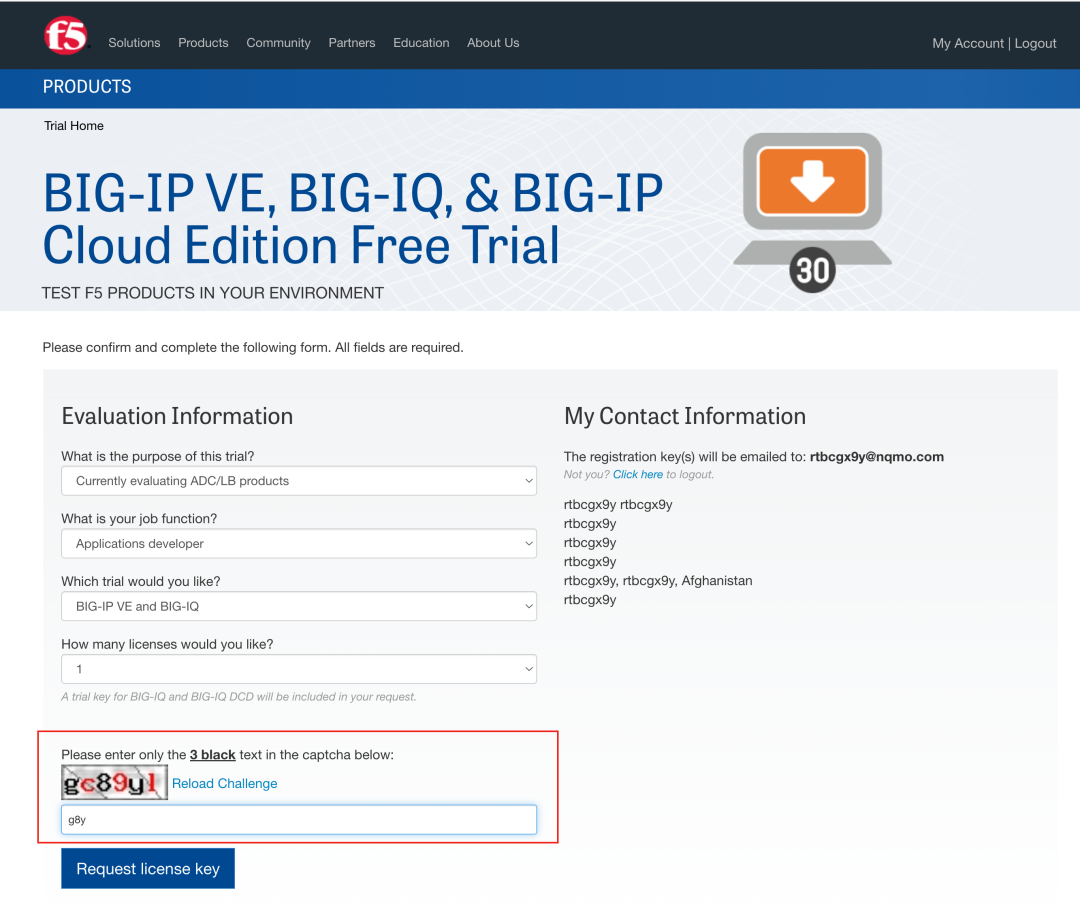Go to My Account

pos(968,43)
